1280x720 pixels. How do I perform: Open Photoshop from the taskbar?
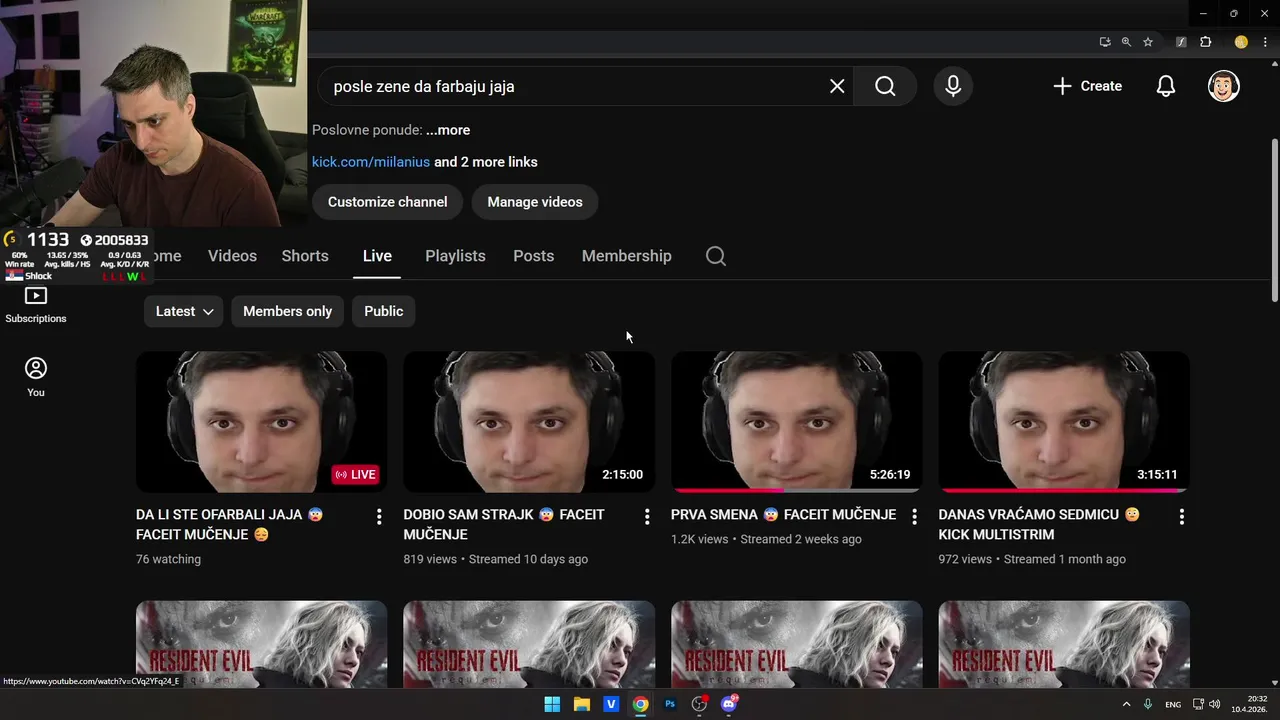tap(670, 704)
